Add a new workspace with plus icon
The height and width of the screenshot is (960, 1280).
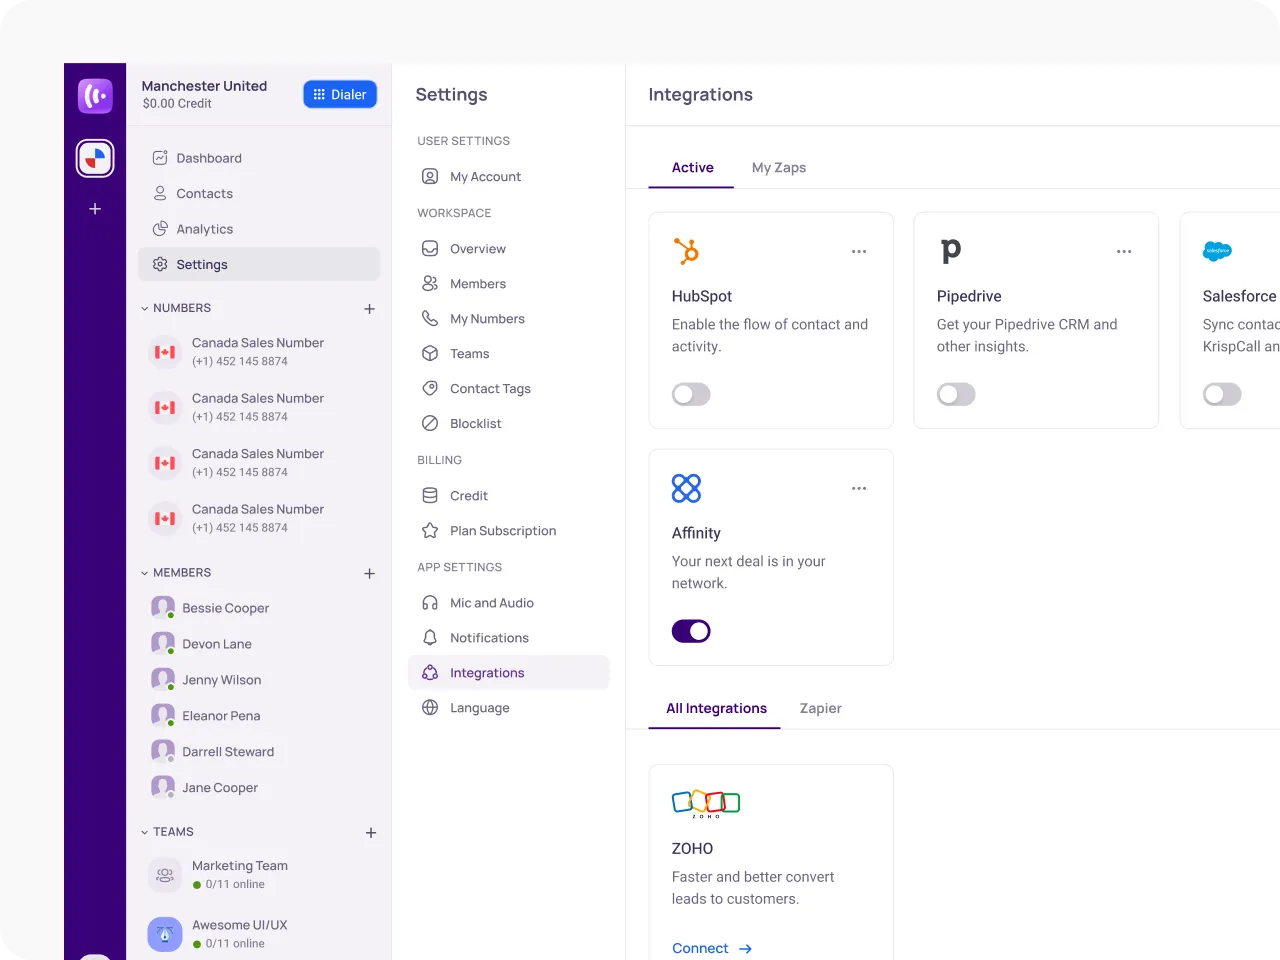pos(95,209)
